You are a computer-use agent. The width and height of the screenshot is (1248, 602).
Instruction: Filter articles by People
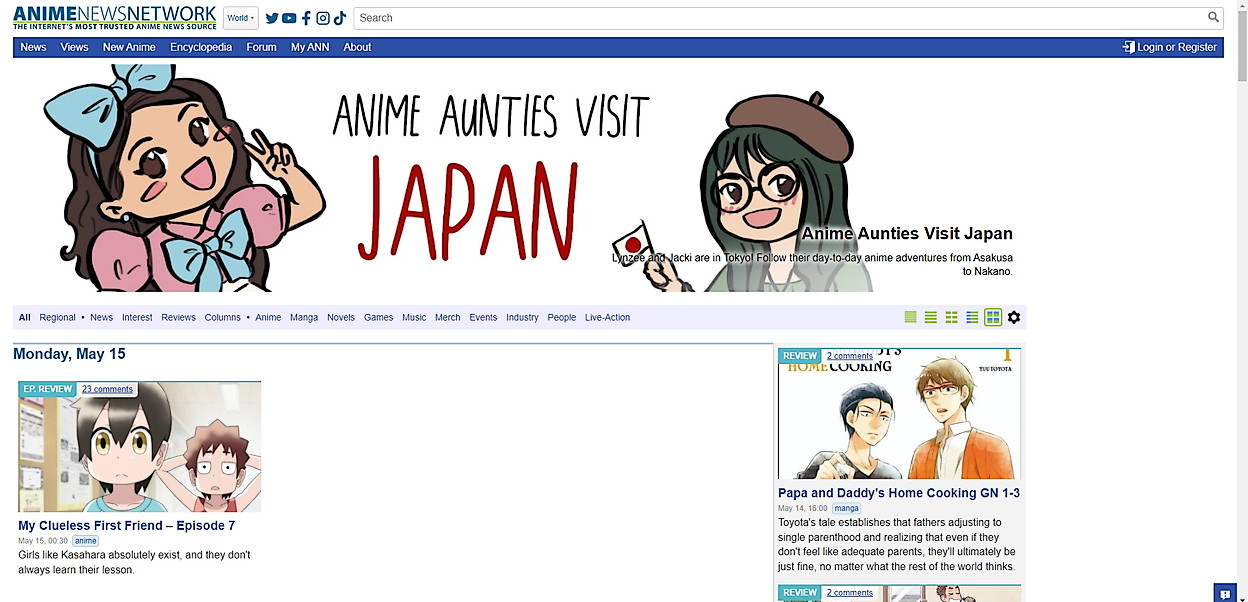click(x=562, y=317)
